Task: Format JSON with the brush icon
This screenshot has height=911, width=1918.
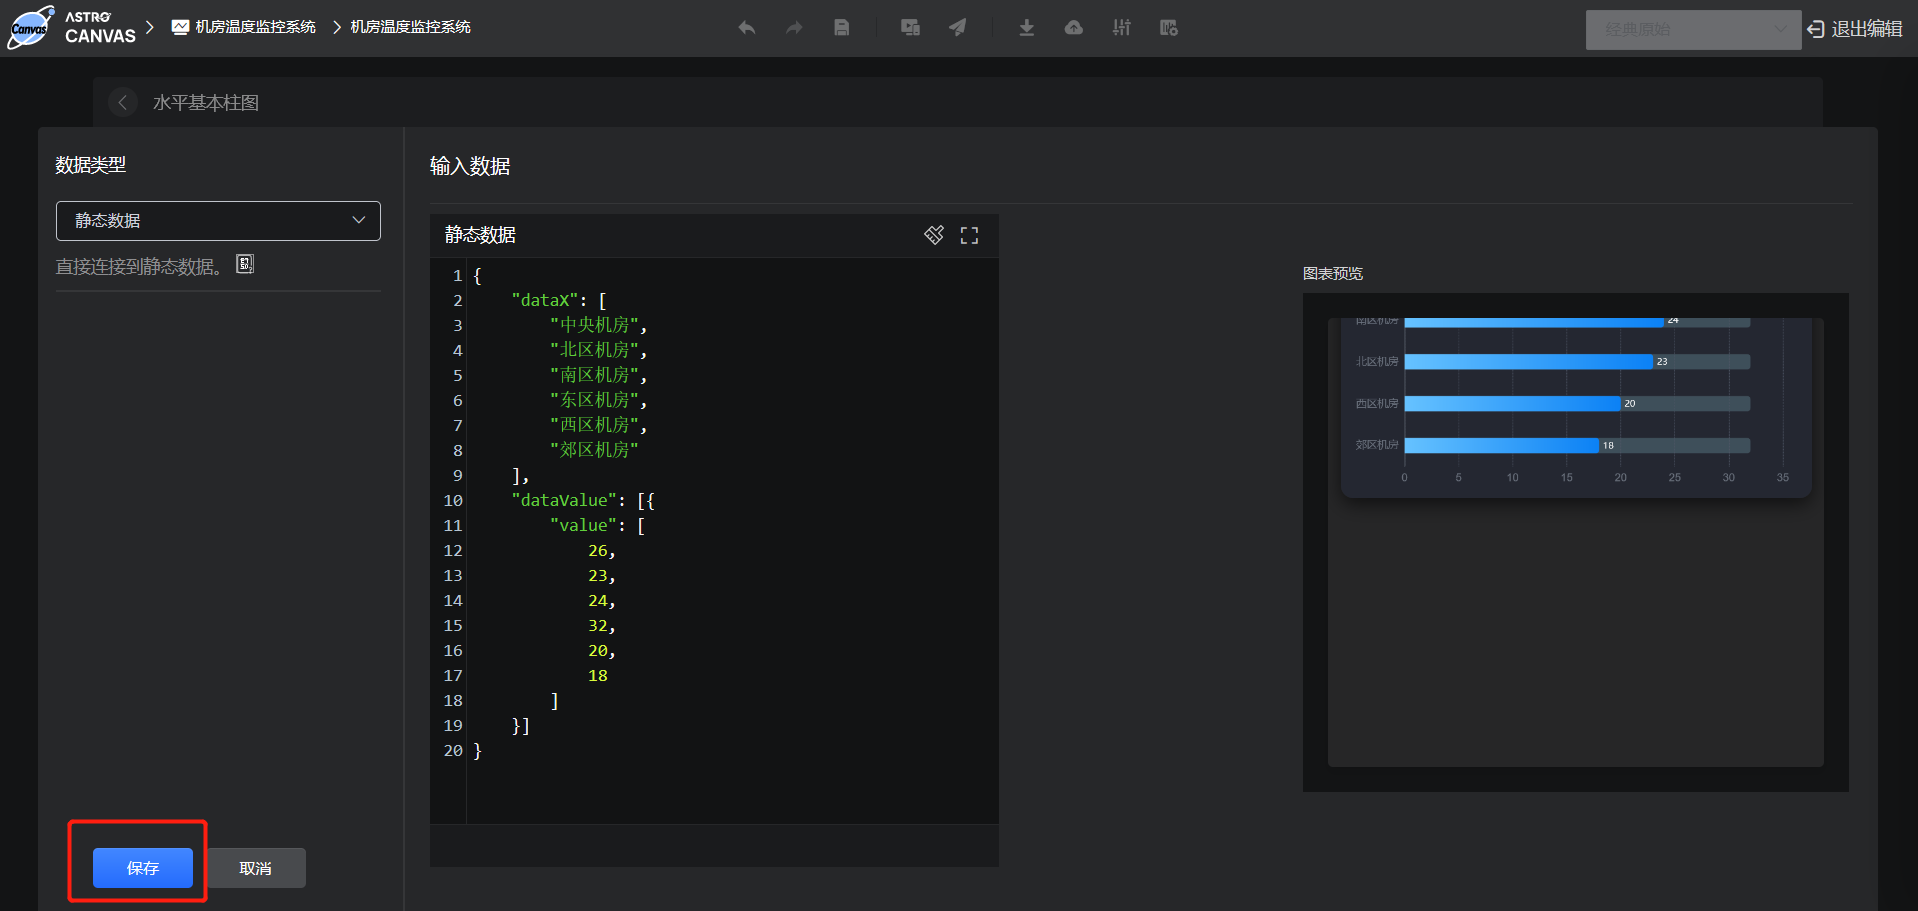Action: 934,235
